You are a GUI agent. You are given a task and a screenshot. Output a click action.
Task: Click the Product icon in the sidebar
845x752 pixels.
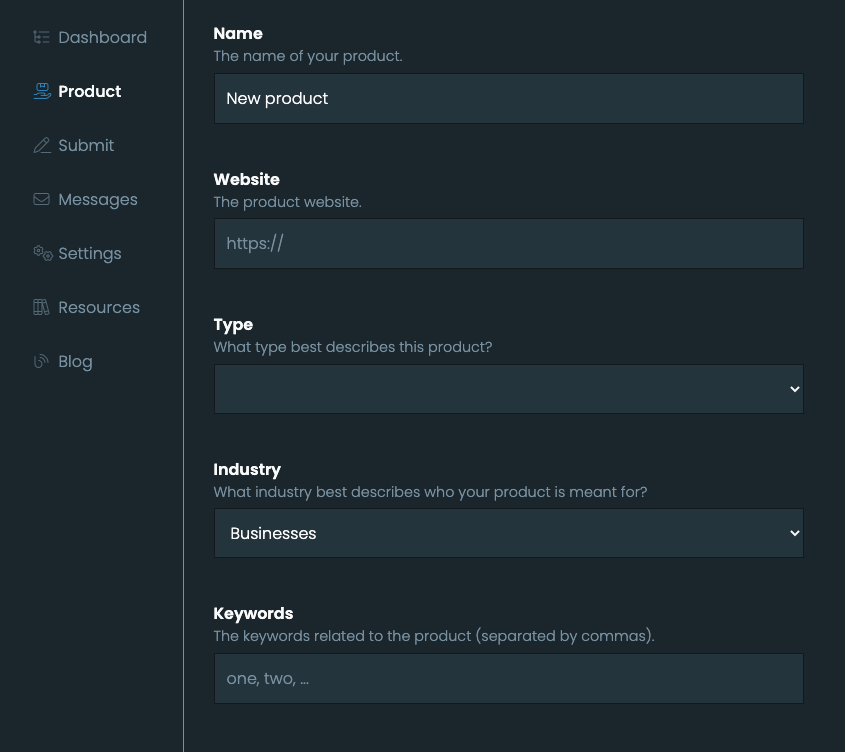[x=41, y=92]
